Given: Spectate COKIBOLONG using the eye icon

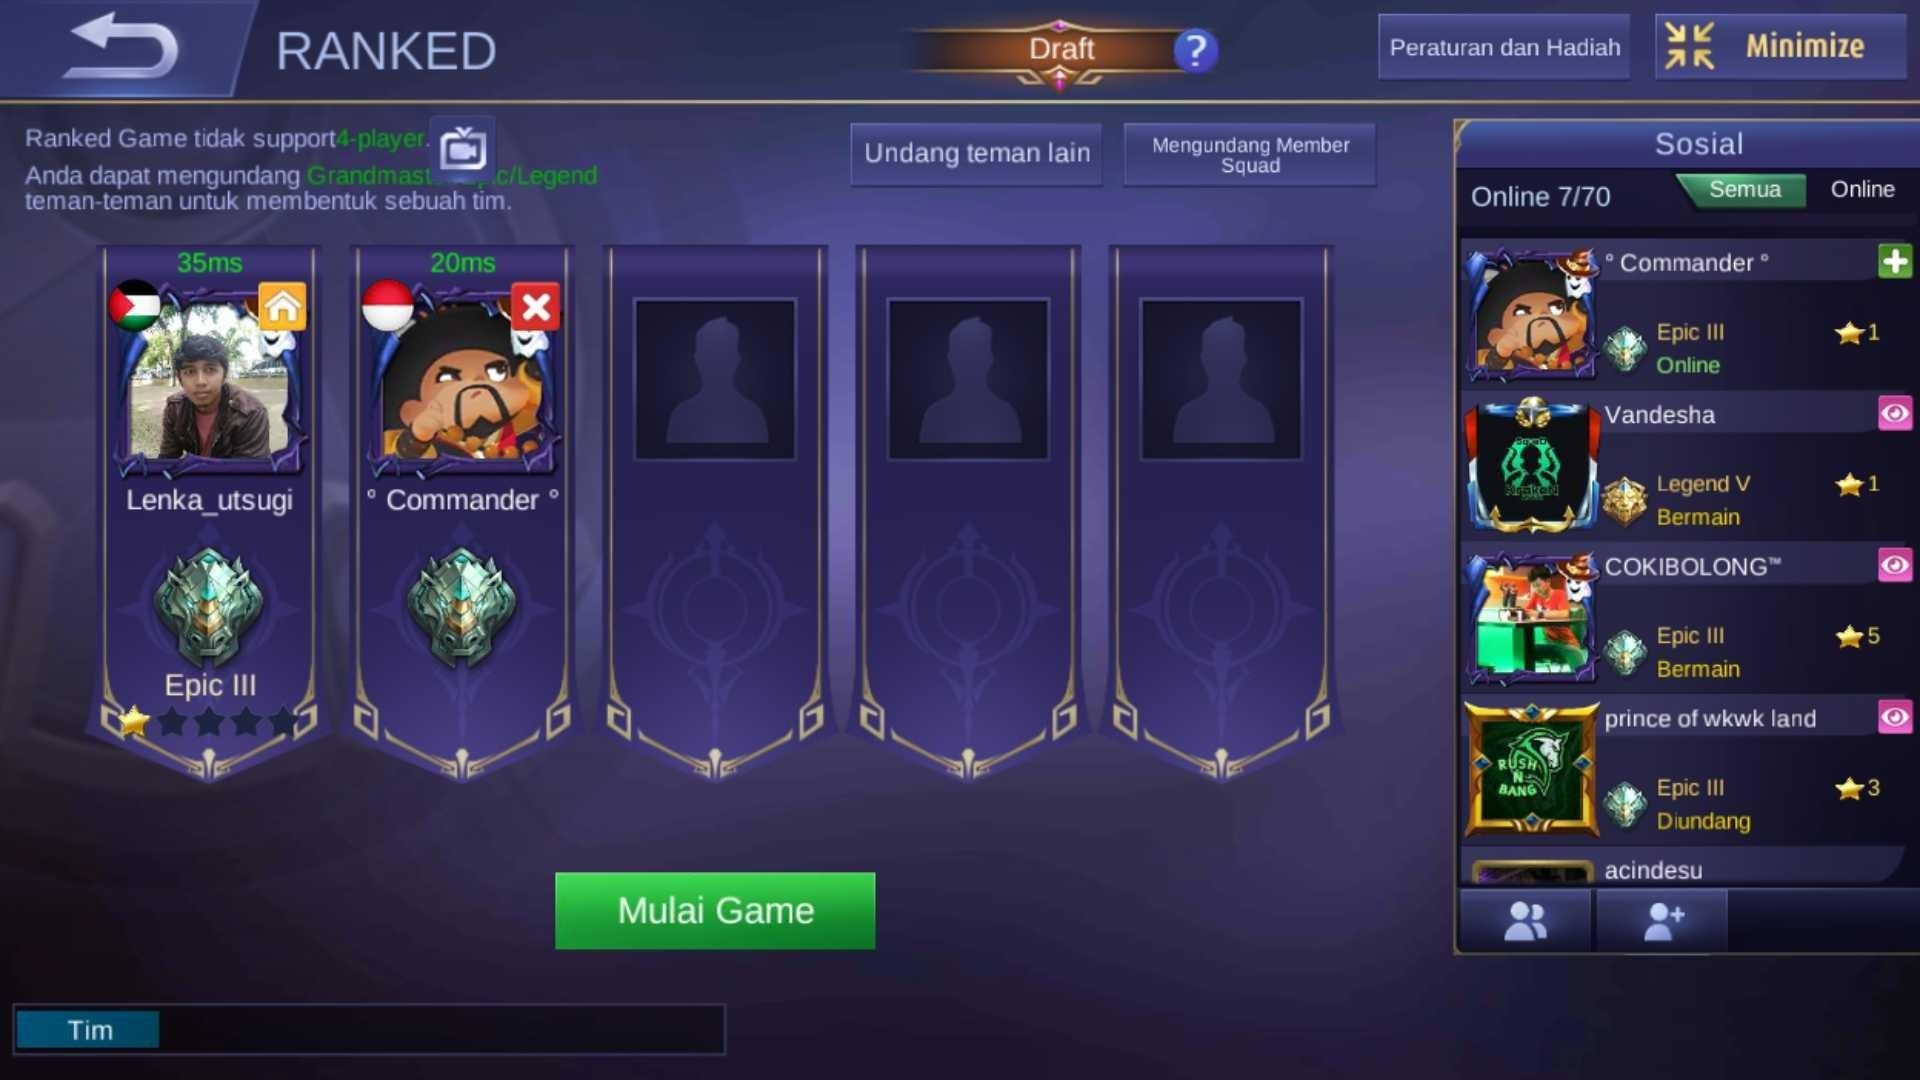Looking at the screenshot, I should coord(1894,566).
